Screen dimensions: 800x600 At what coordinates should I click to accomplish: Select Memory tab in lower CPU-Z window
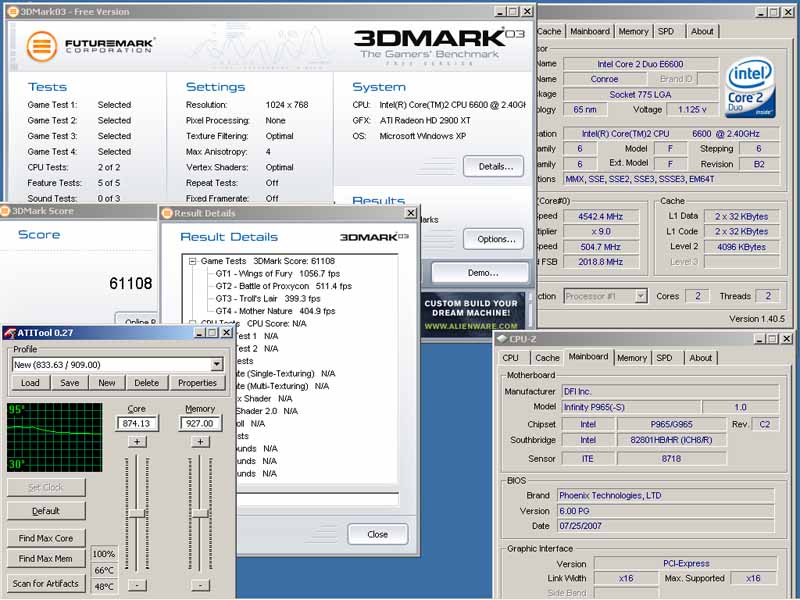632,358
